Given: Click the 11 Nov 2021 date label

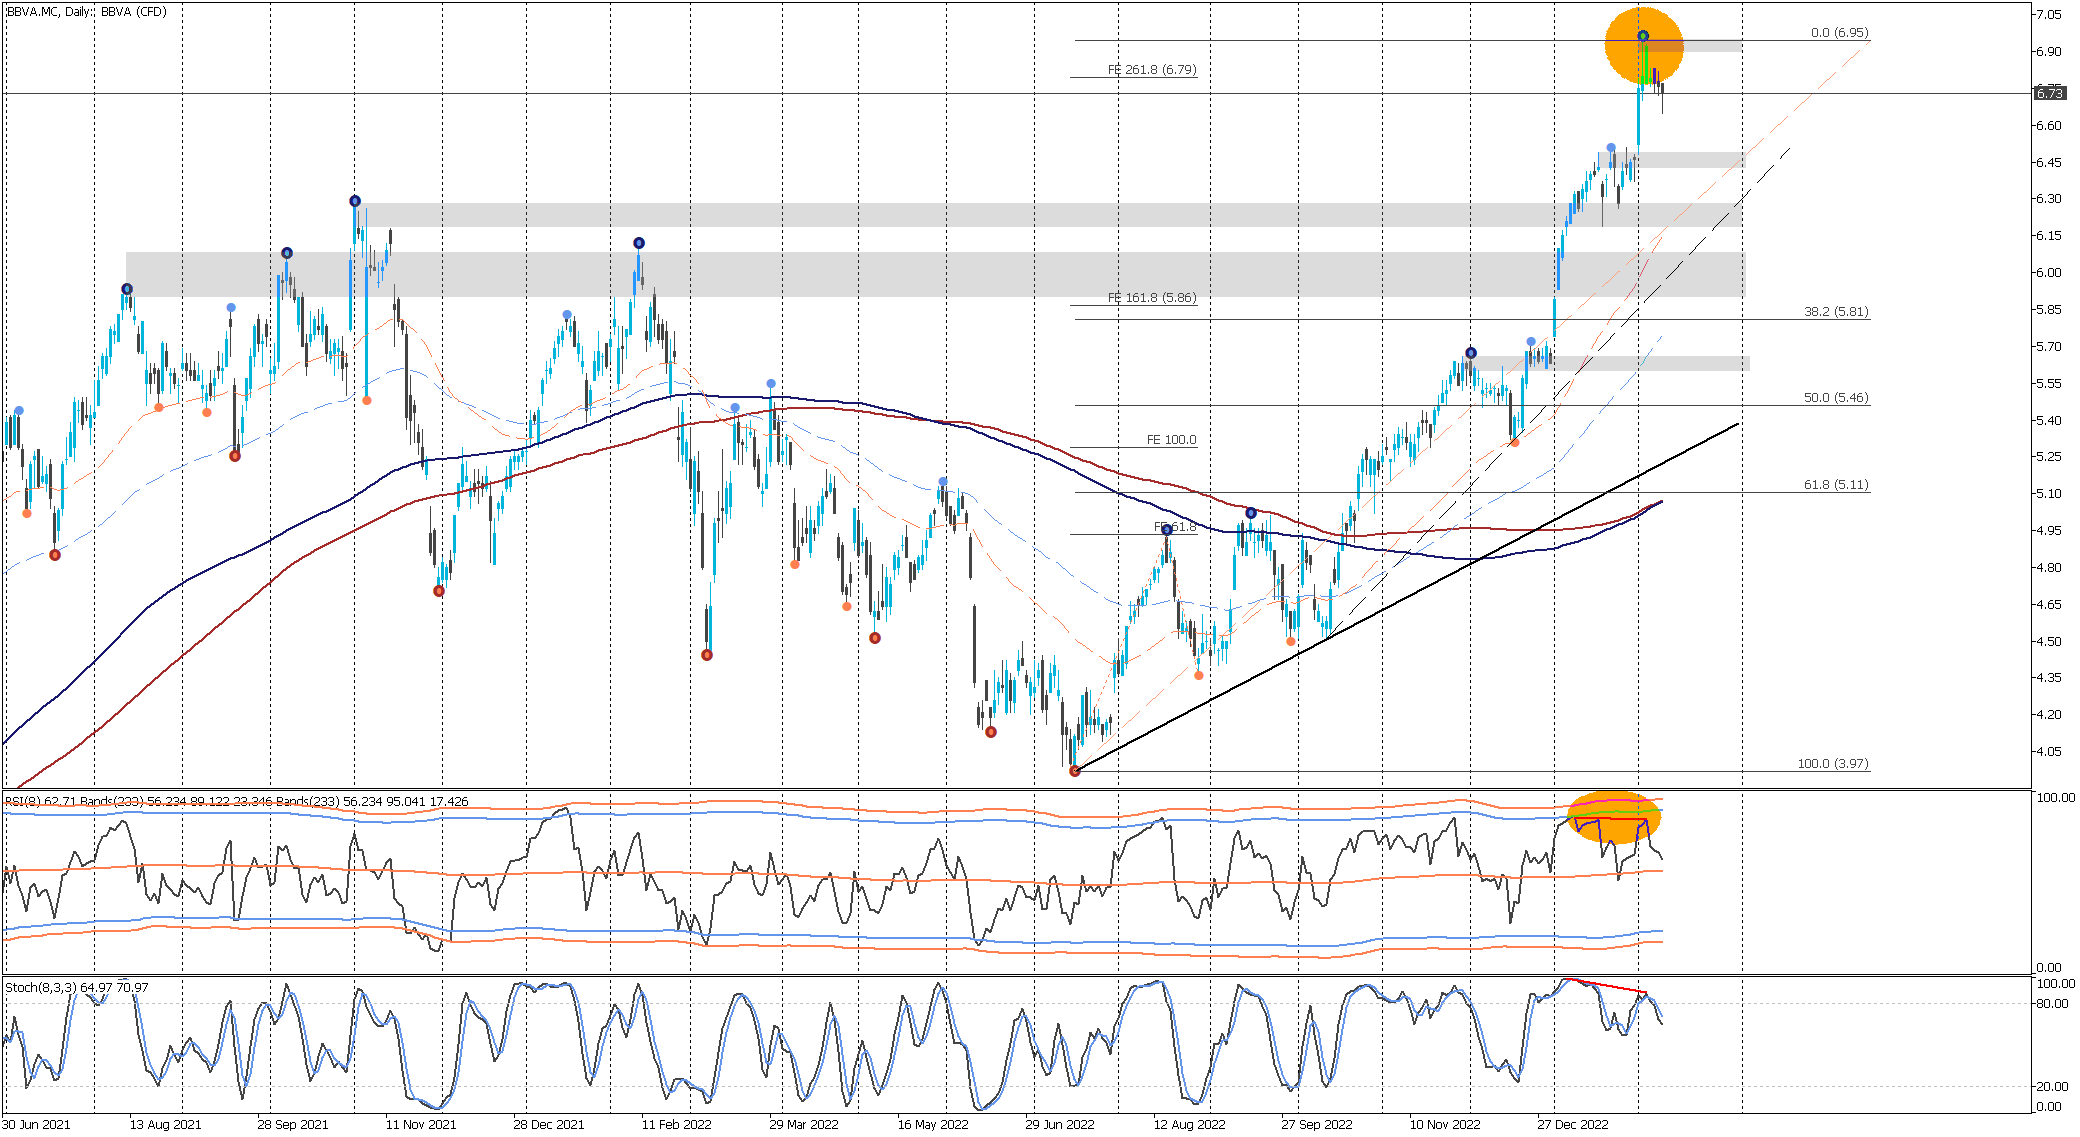Looking at the screenshot, I should pyautogui.click(x=421, y=1125).
